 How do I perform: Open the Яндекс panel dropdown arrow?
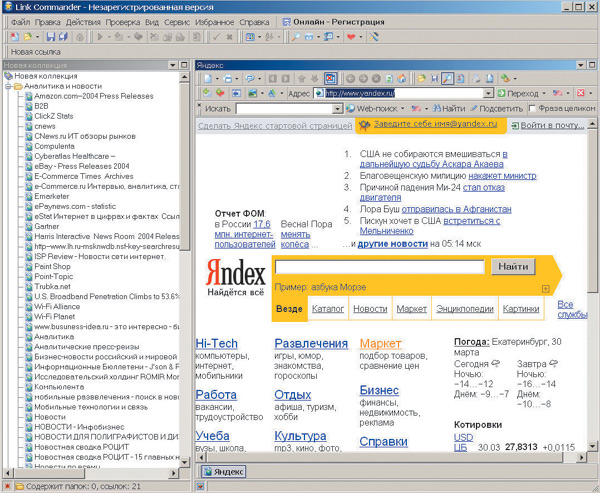(x=581, y=65)
